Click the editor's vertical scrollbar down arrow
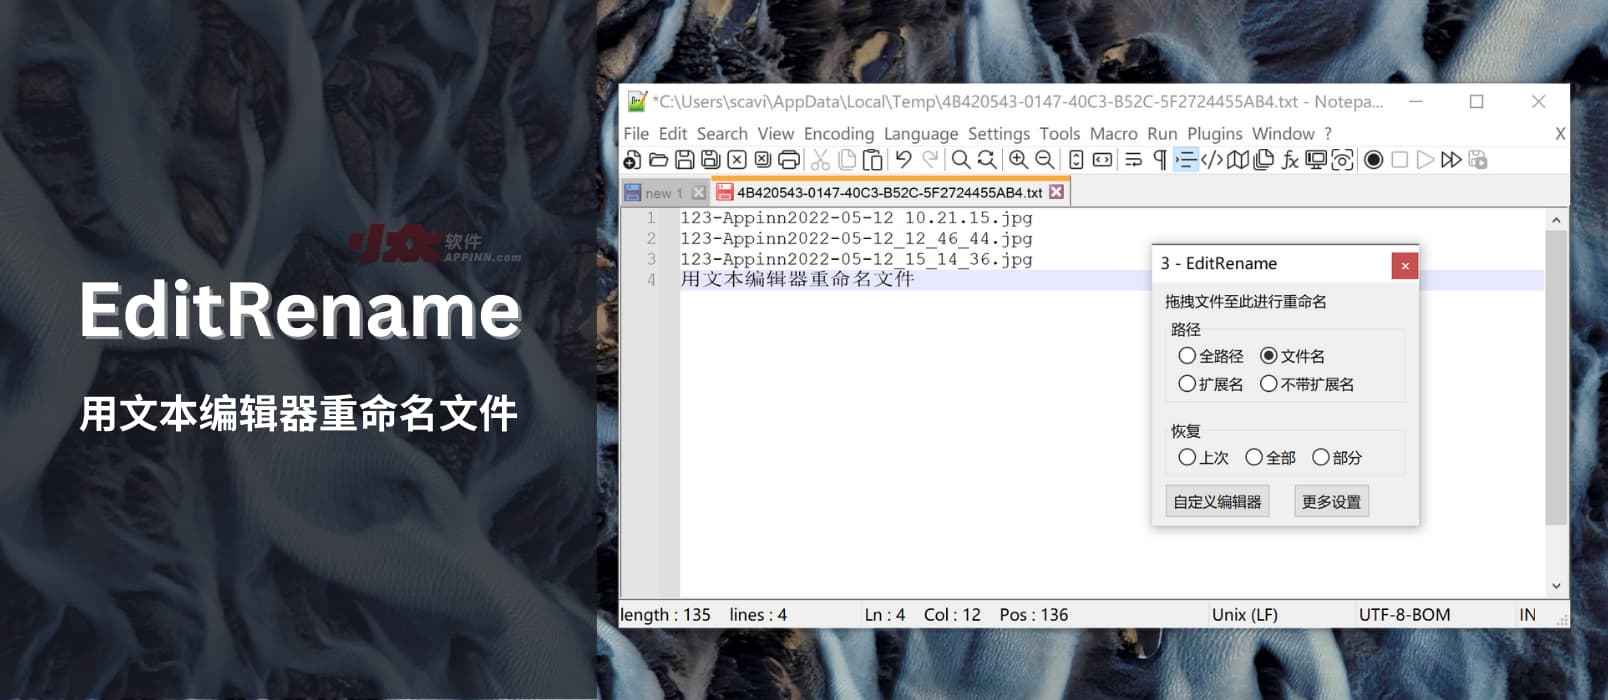Screen dimensions: 1608x700 [1556, 587]
